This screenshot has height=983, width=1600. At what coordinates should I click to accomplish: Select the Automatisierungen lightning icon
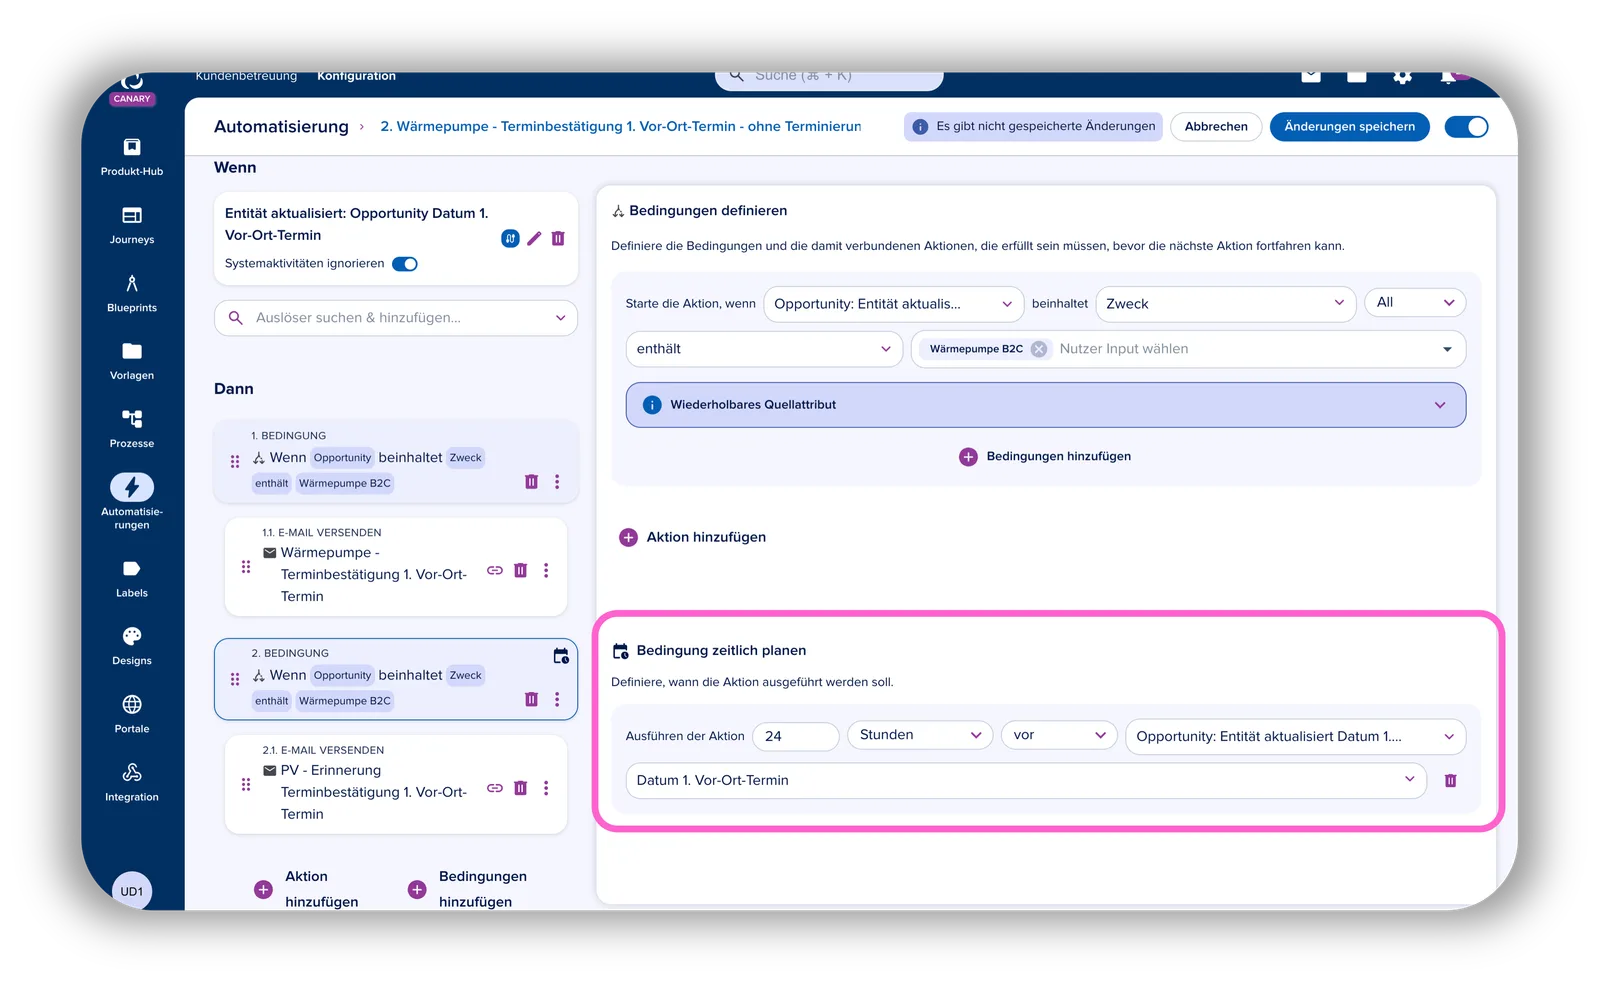131,487
